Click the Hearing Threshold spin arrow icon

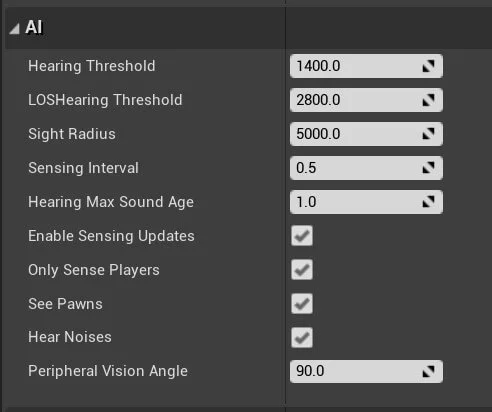[x=428, y=66]
